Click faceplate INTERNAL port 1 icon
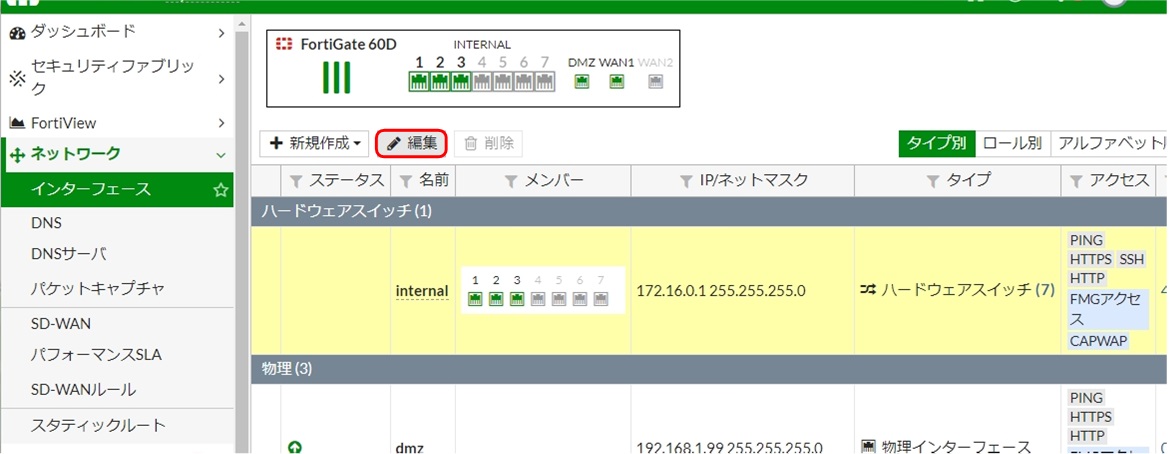Viewport: 1169px width, 454px height. click(419, 81)
